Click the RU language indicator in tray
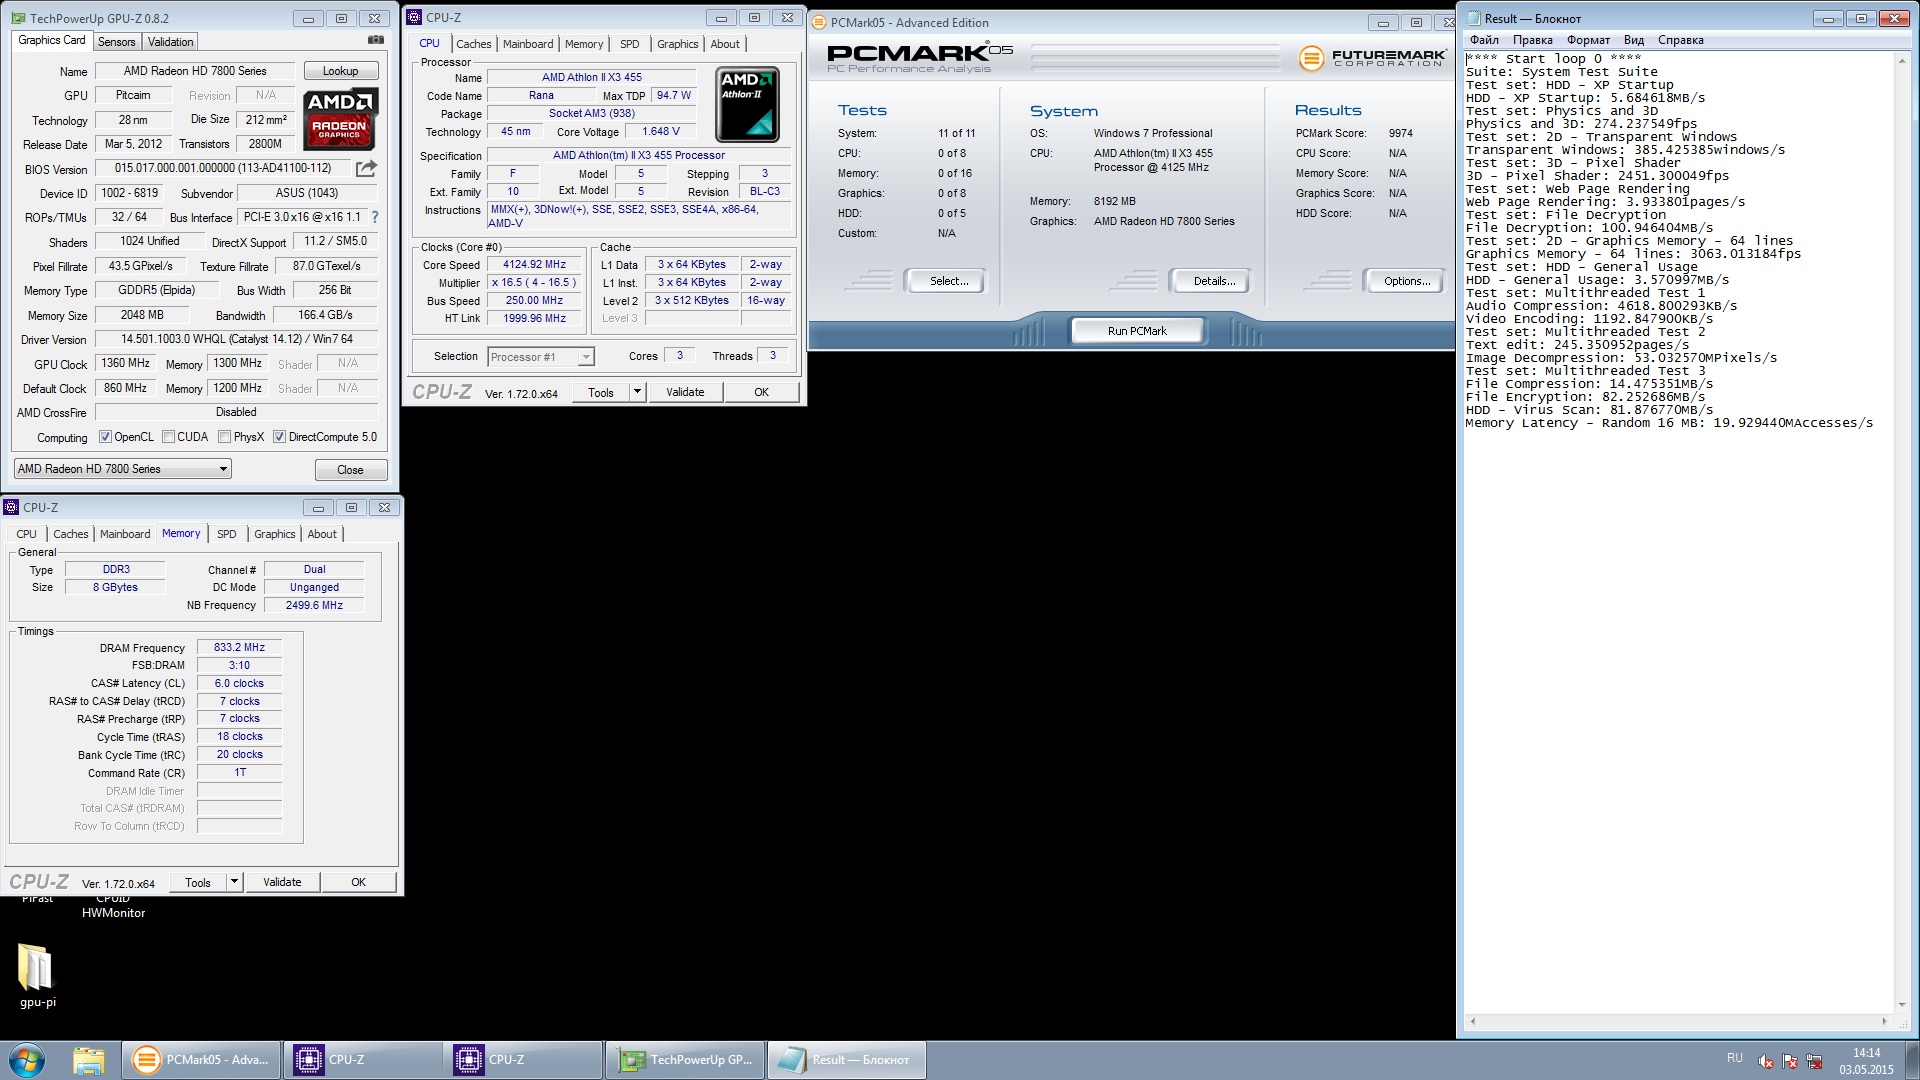This screenshot has width=1920, height=1080. click(1735, 1058)
